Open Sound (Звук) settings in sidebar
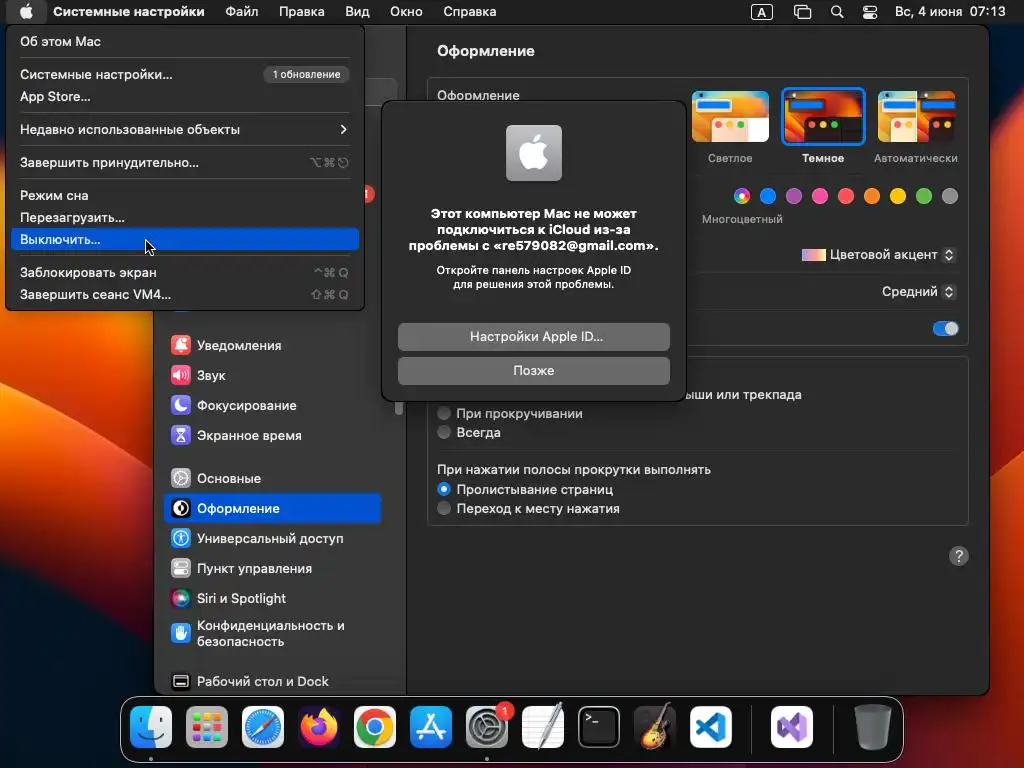Image resolution: width=1024 pixels, height=768 pixels. pyautogui.click(x=272, y=376)
